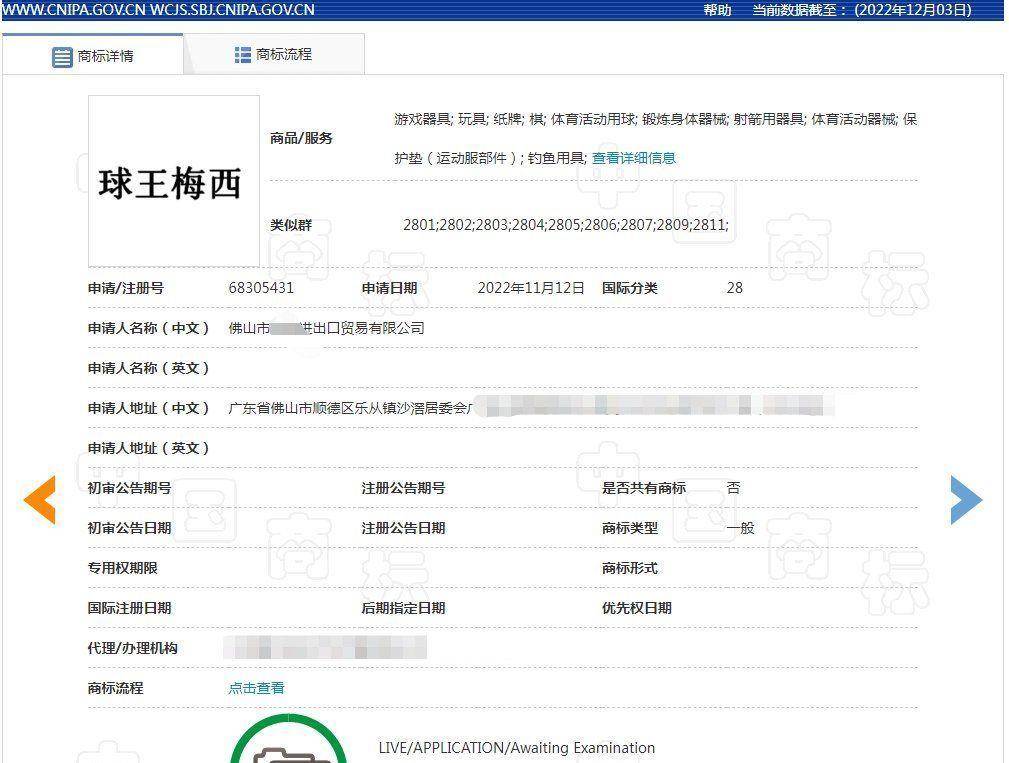The image size is (1009, 763).
Task: Click the document icon on 商标详情 tab
Action: [x=61, y=55]
